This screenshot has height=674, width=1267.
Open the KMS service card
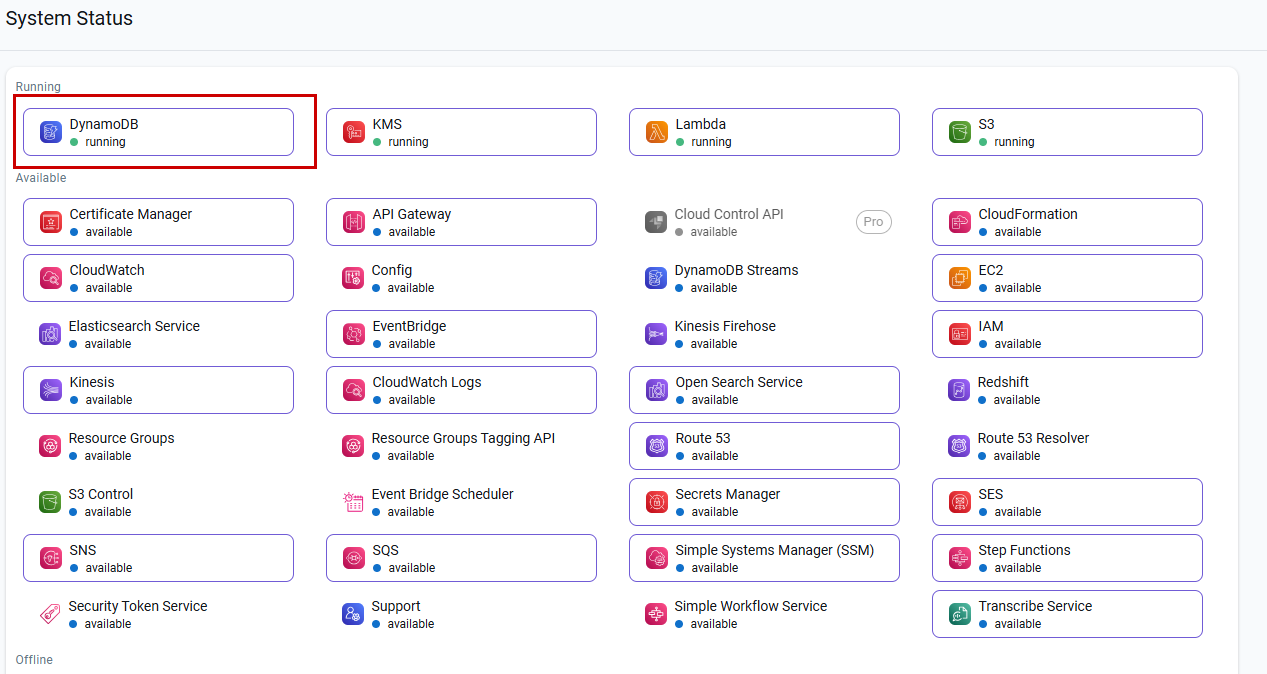(461, 132)
